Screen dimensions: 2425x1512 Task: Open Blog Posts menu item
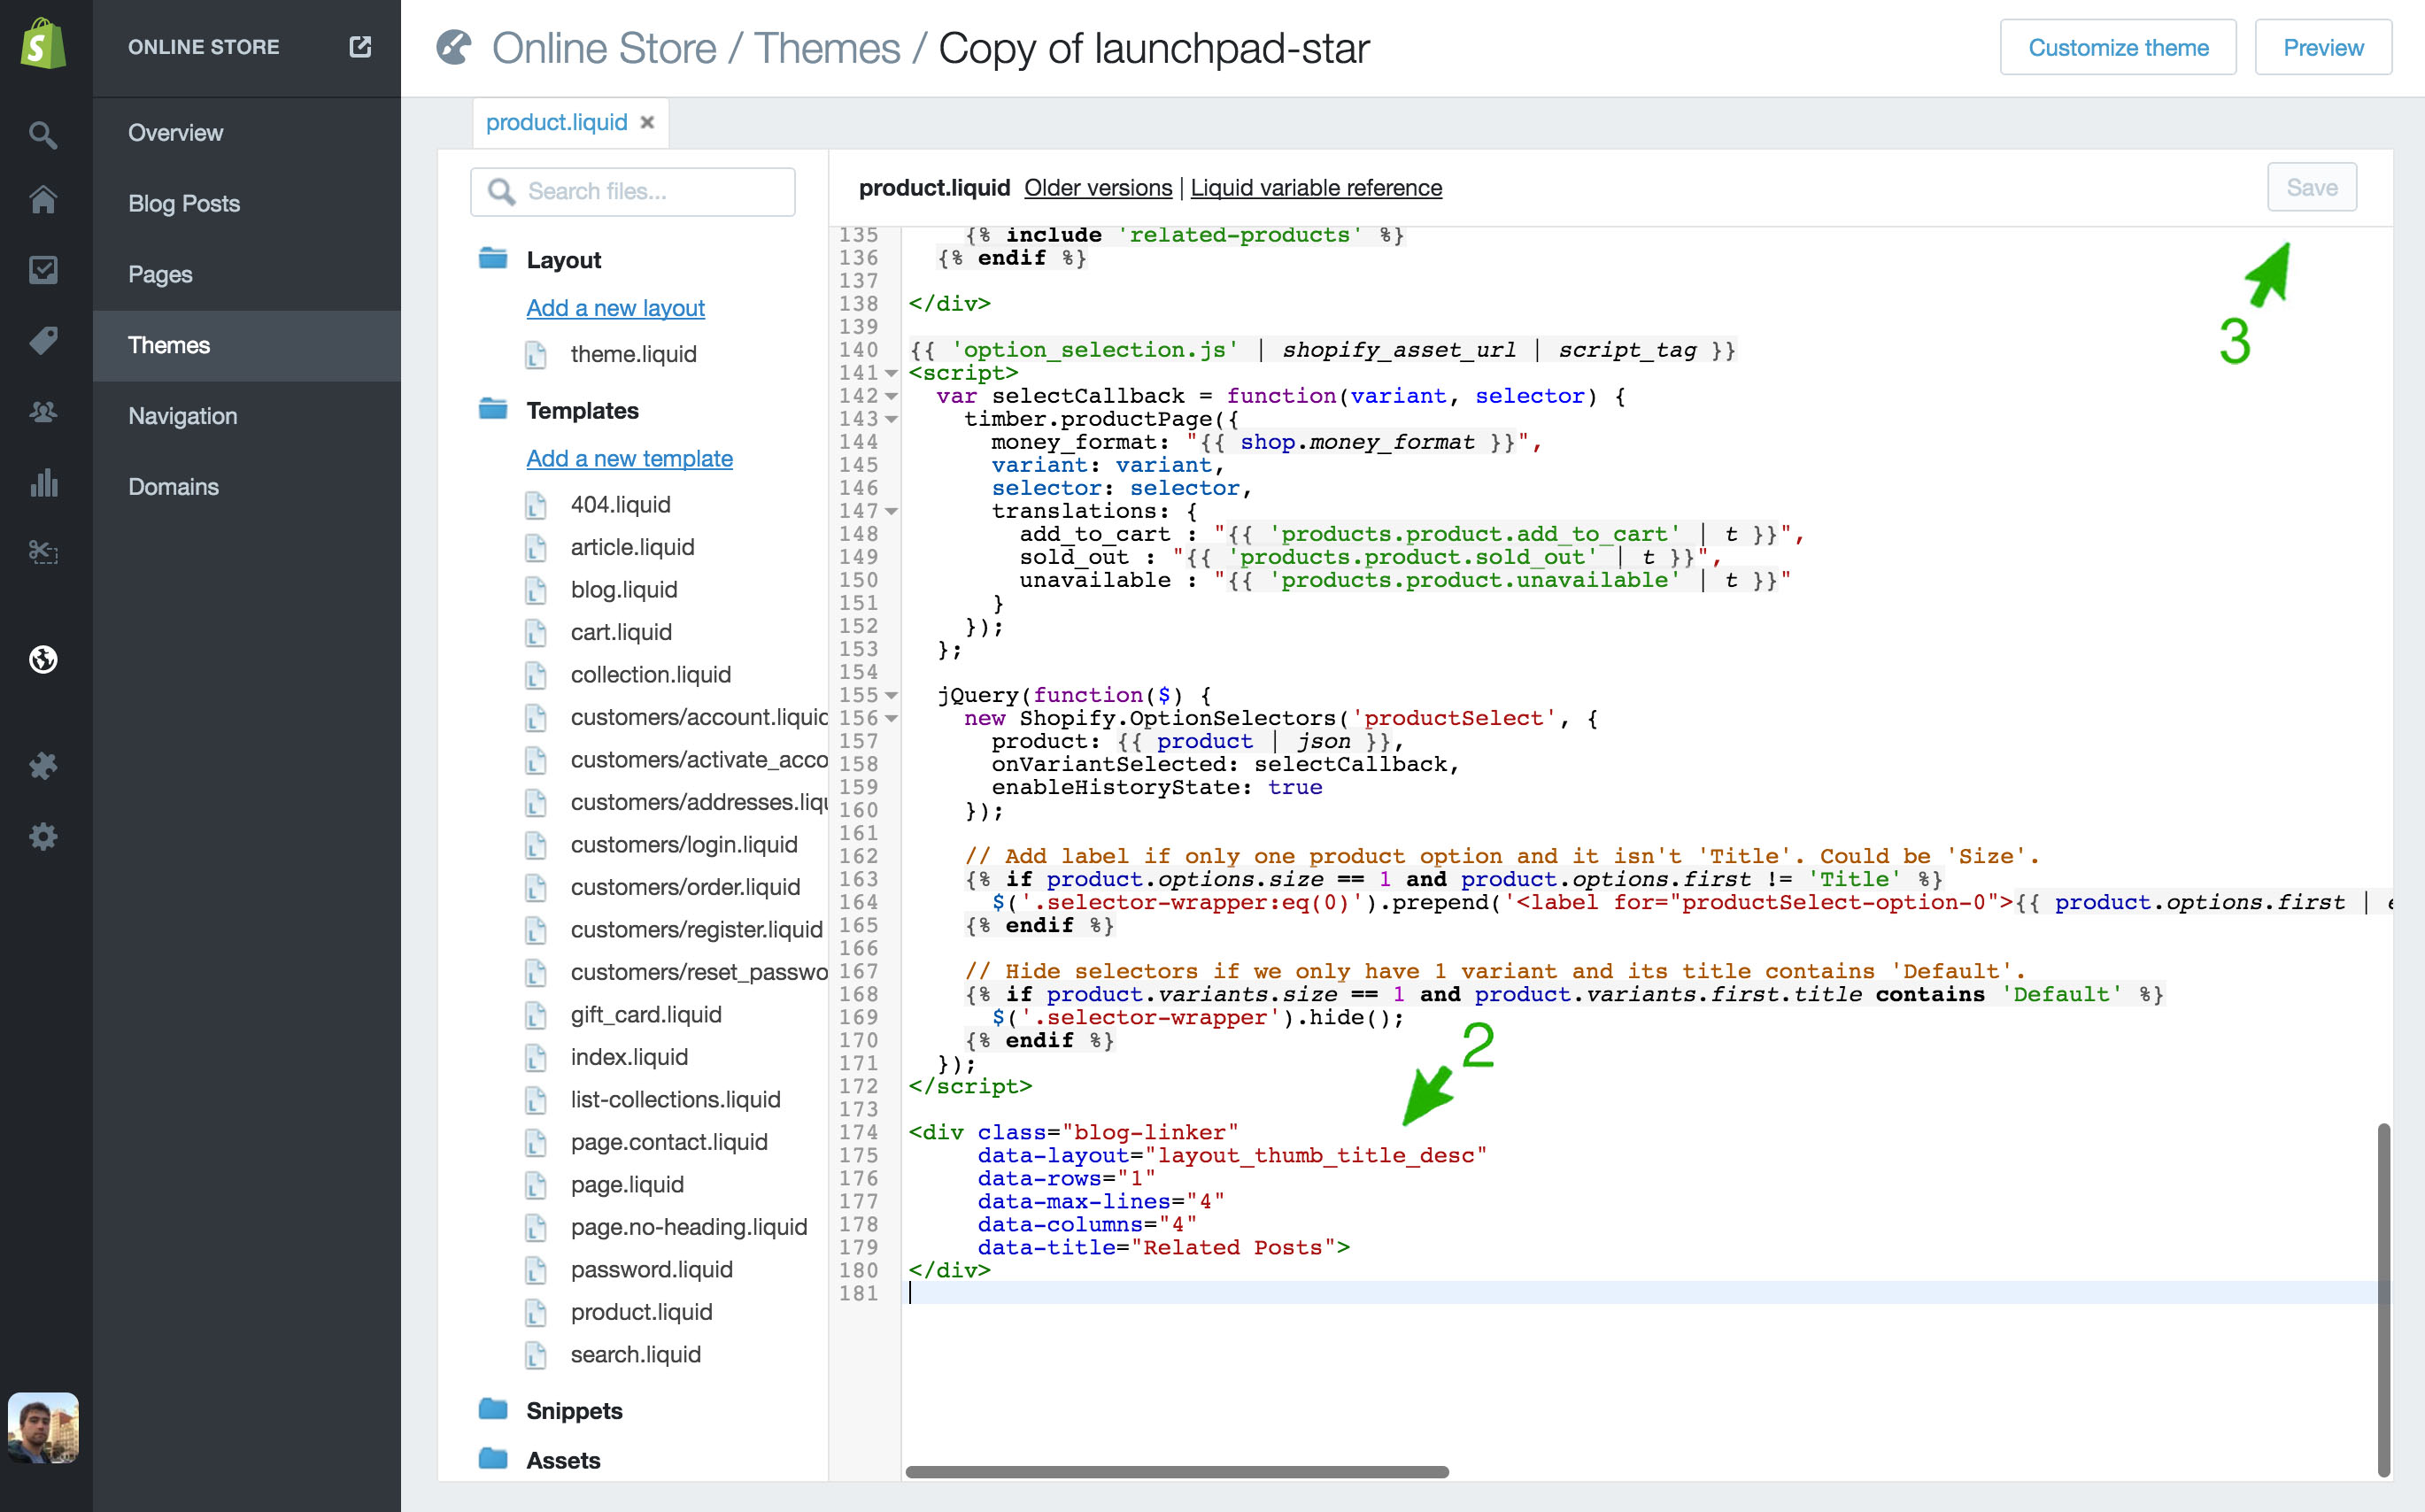tap(247, 204)
